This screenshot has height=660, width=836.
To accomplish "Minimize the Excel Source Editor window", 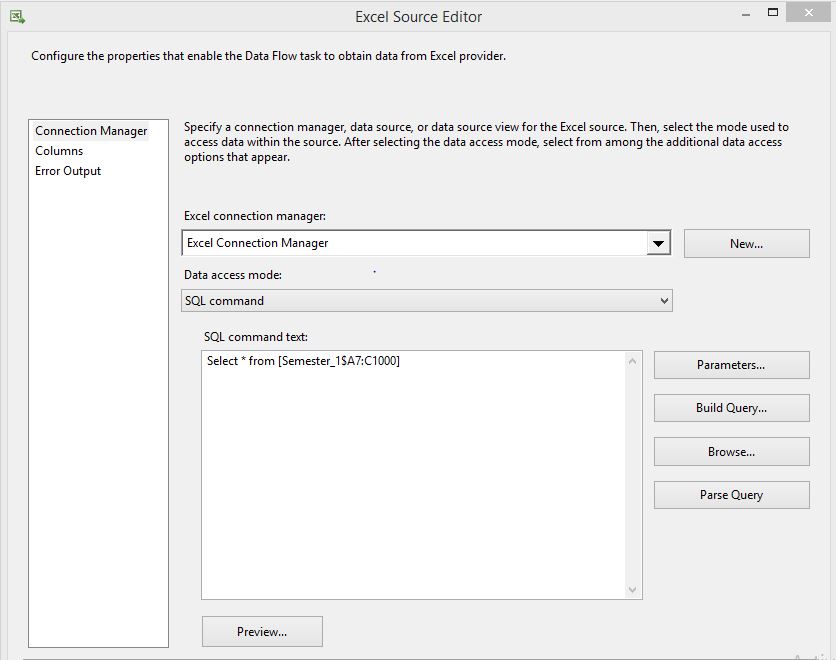I will point(746,15).
